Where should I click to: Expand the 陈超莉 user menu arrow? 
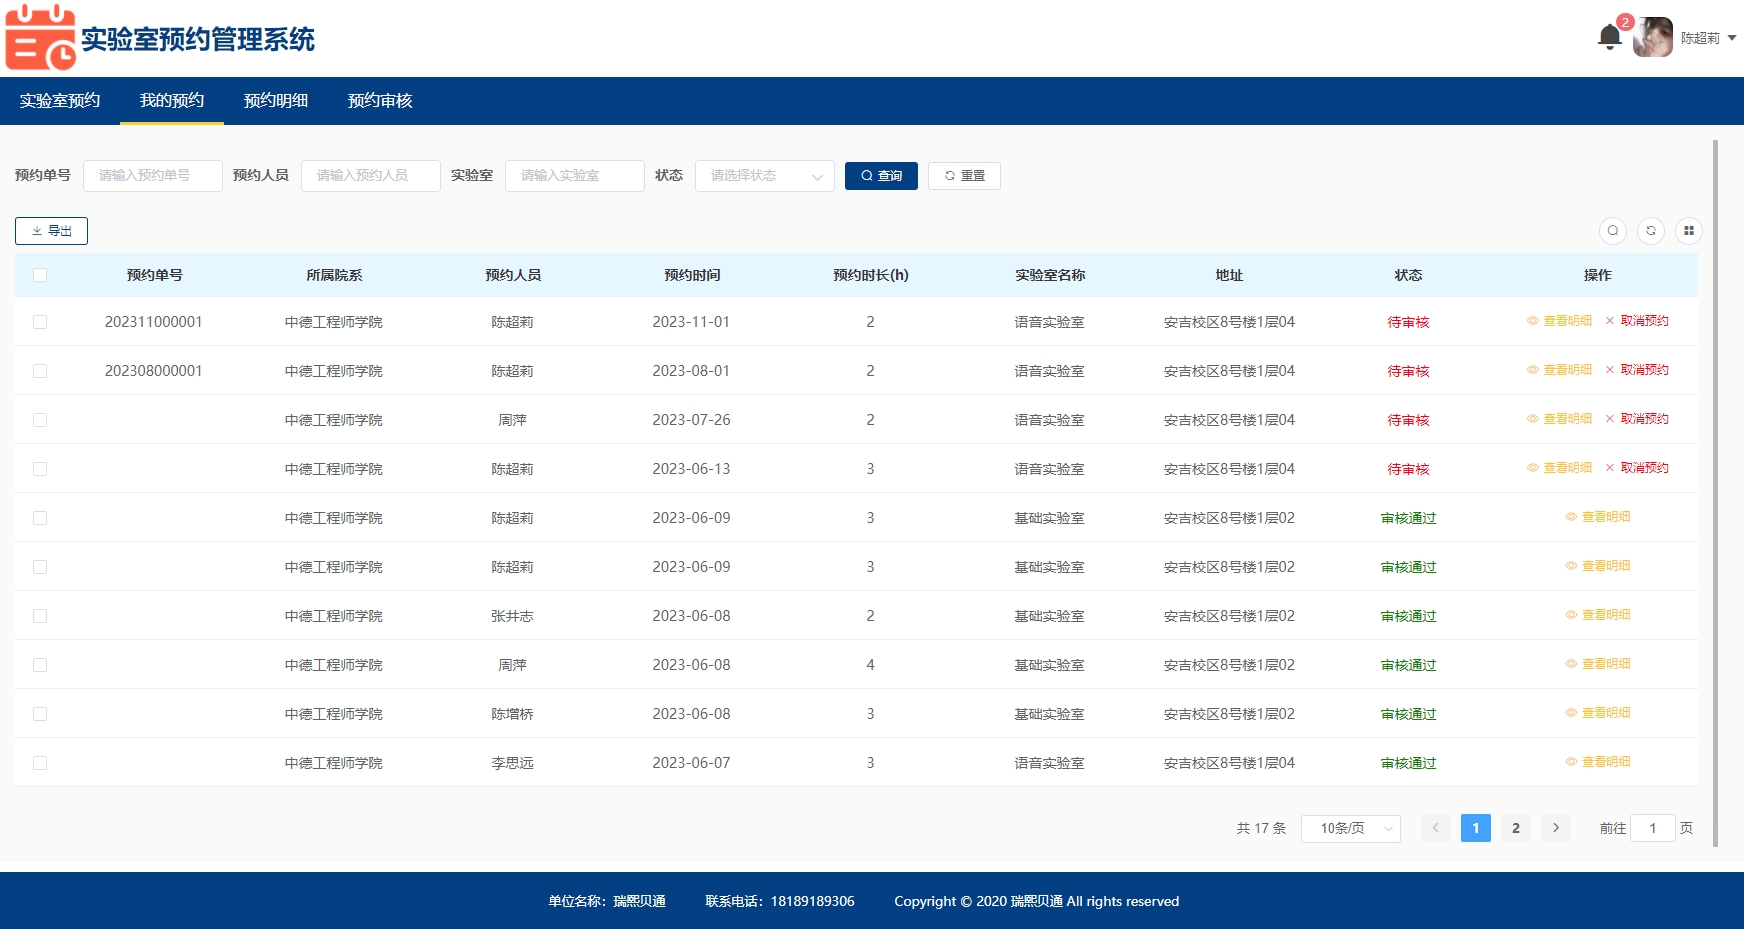point(1731,38)
